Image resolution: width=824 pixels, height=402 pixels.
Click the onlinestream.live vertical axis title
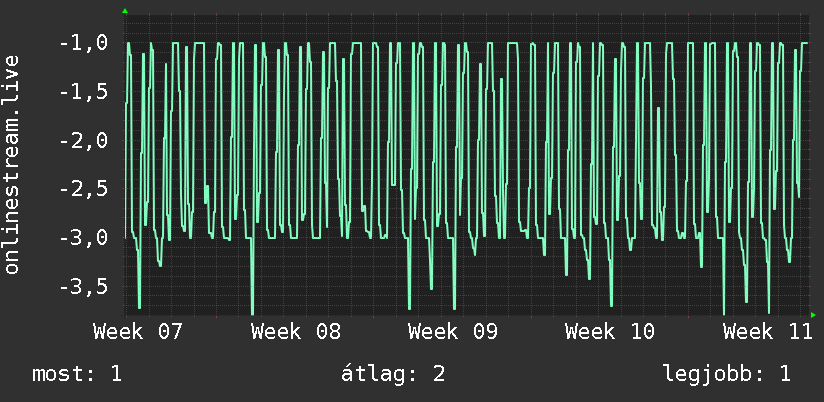tap(12, 164)
